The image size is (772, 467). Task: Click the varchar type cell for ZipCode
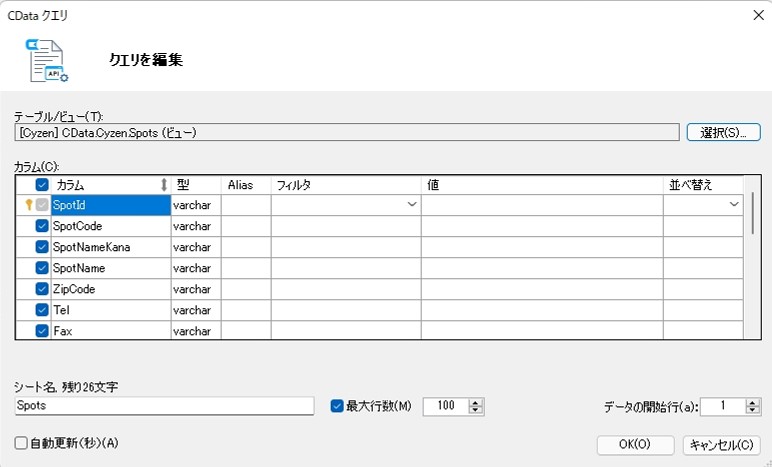[x=196, y=289]
